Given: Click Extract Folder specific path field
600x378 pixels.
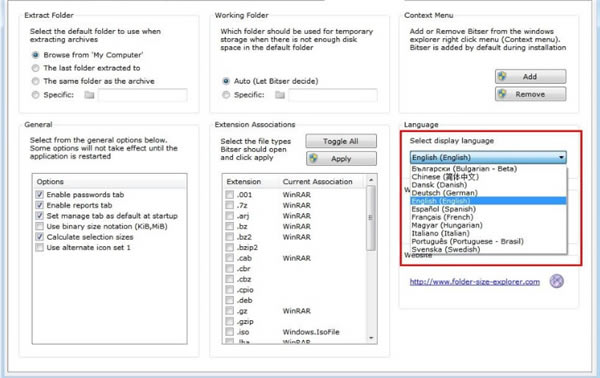Looking at the screenshot, I should (x=143, y=95).
